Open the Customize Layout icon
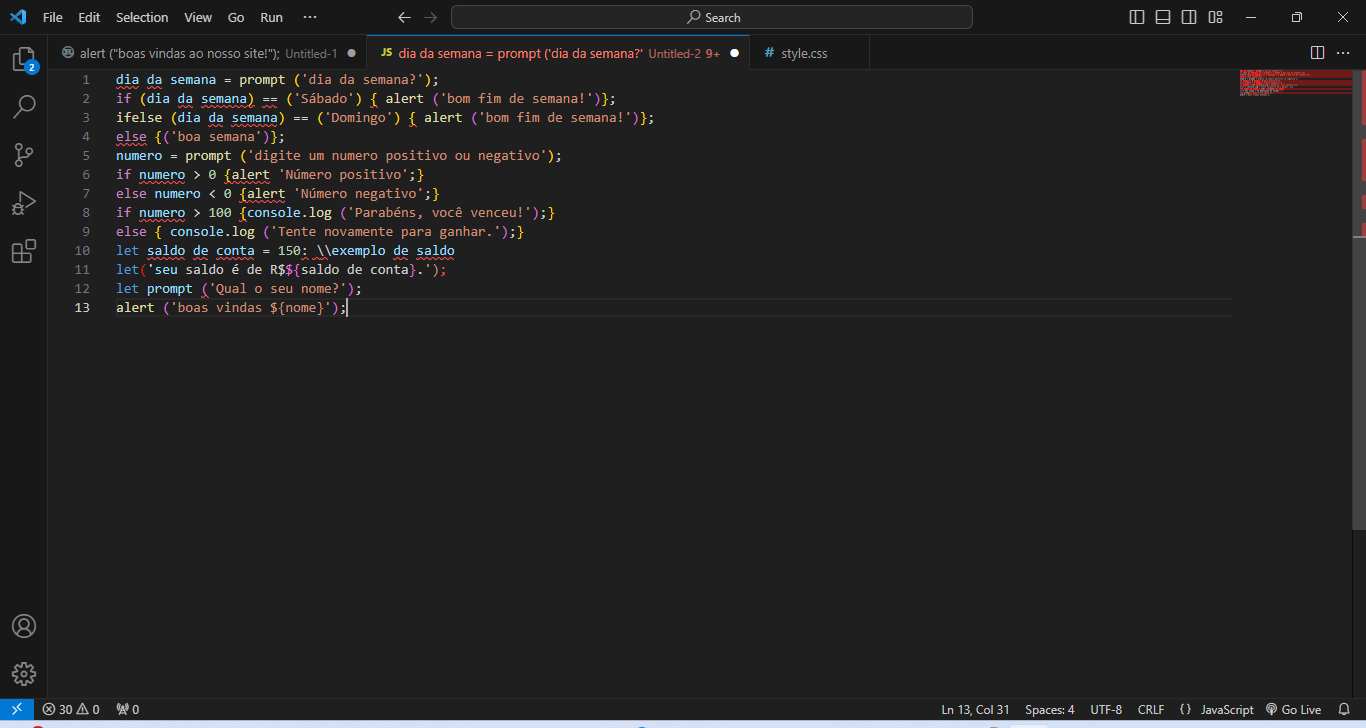This screenshot has height=728, width=1366. point(1215,17)
